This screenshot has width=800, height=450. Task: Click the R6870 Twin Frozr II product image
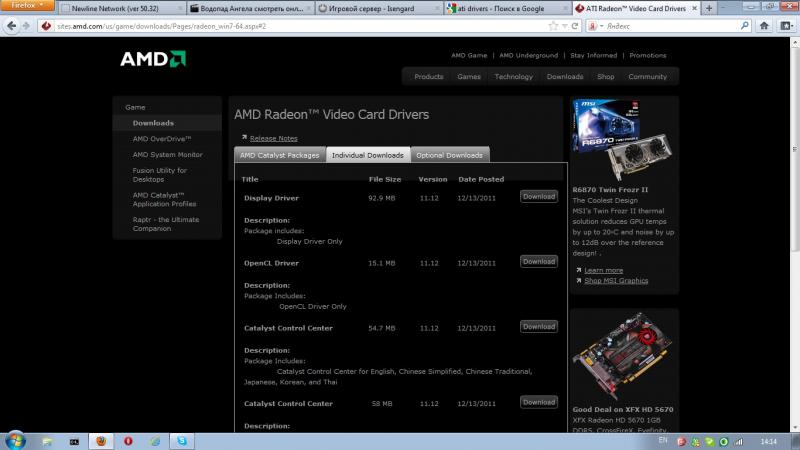coord(622,140)
